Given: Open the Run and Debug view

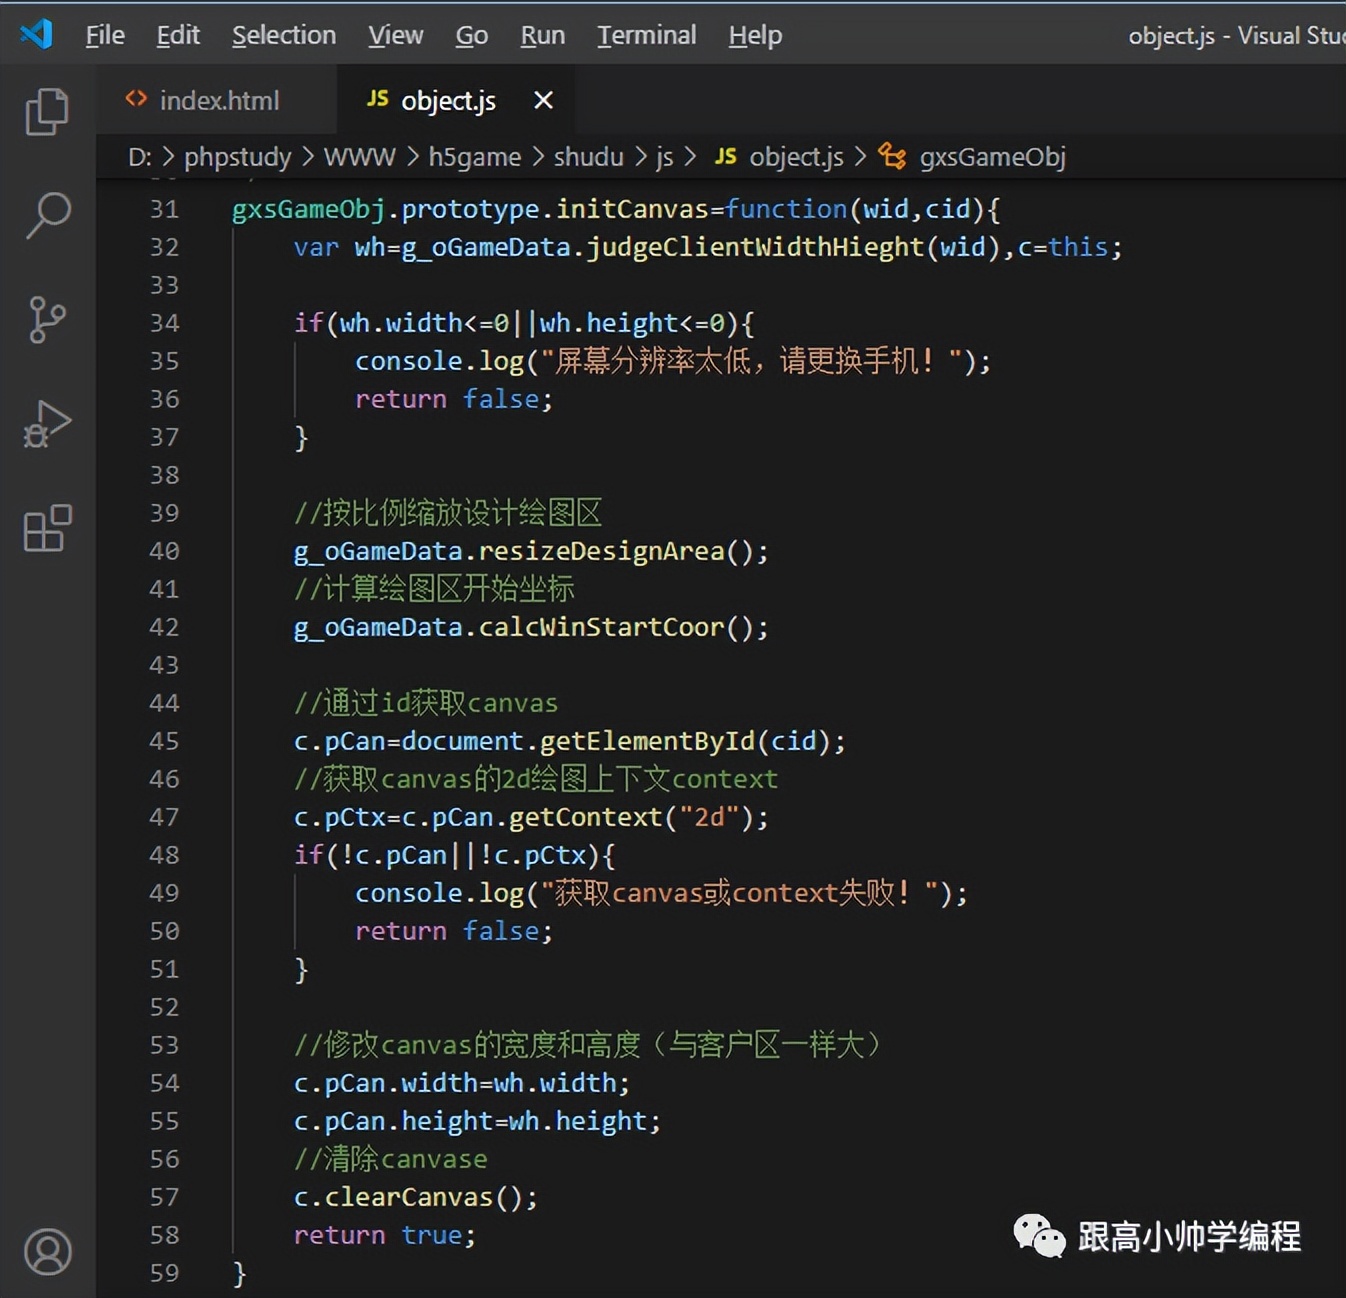Looking at the screenshot, I should point(47,424).
